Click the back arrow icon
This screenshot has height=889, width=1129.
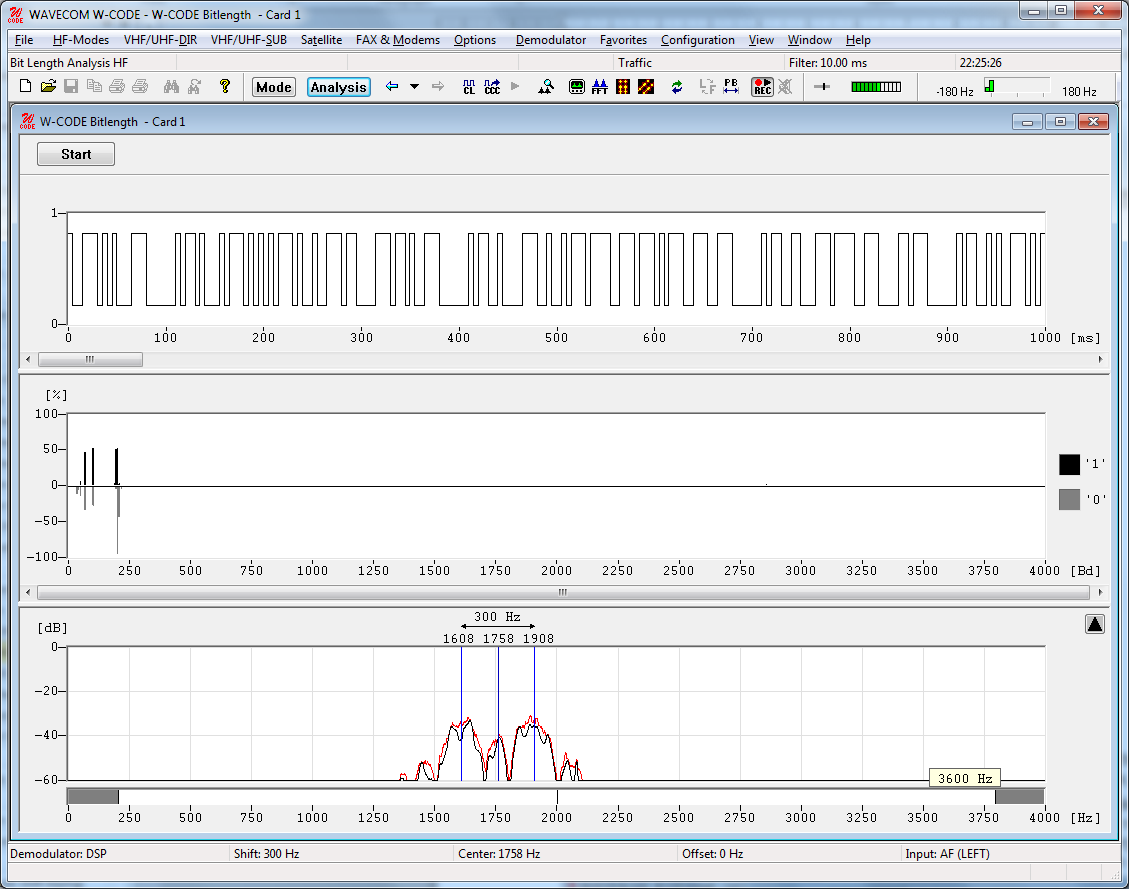(392, 86)
